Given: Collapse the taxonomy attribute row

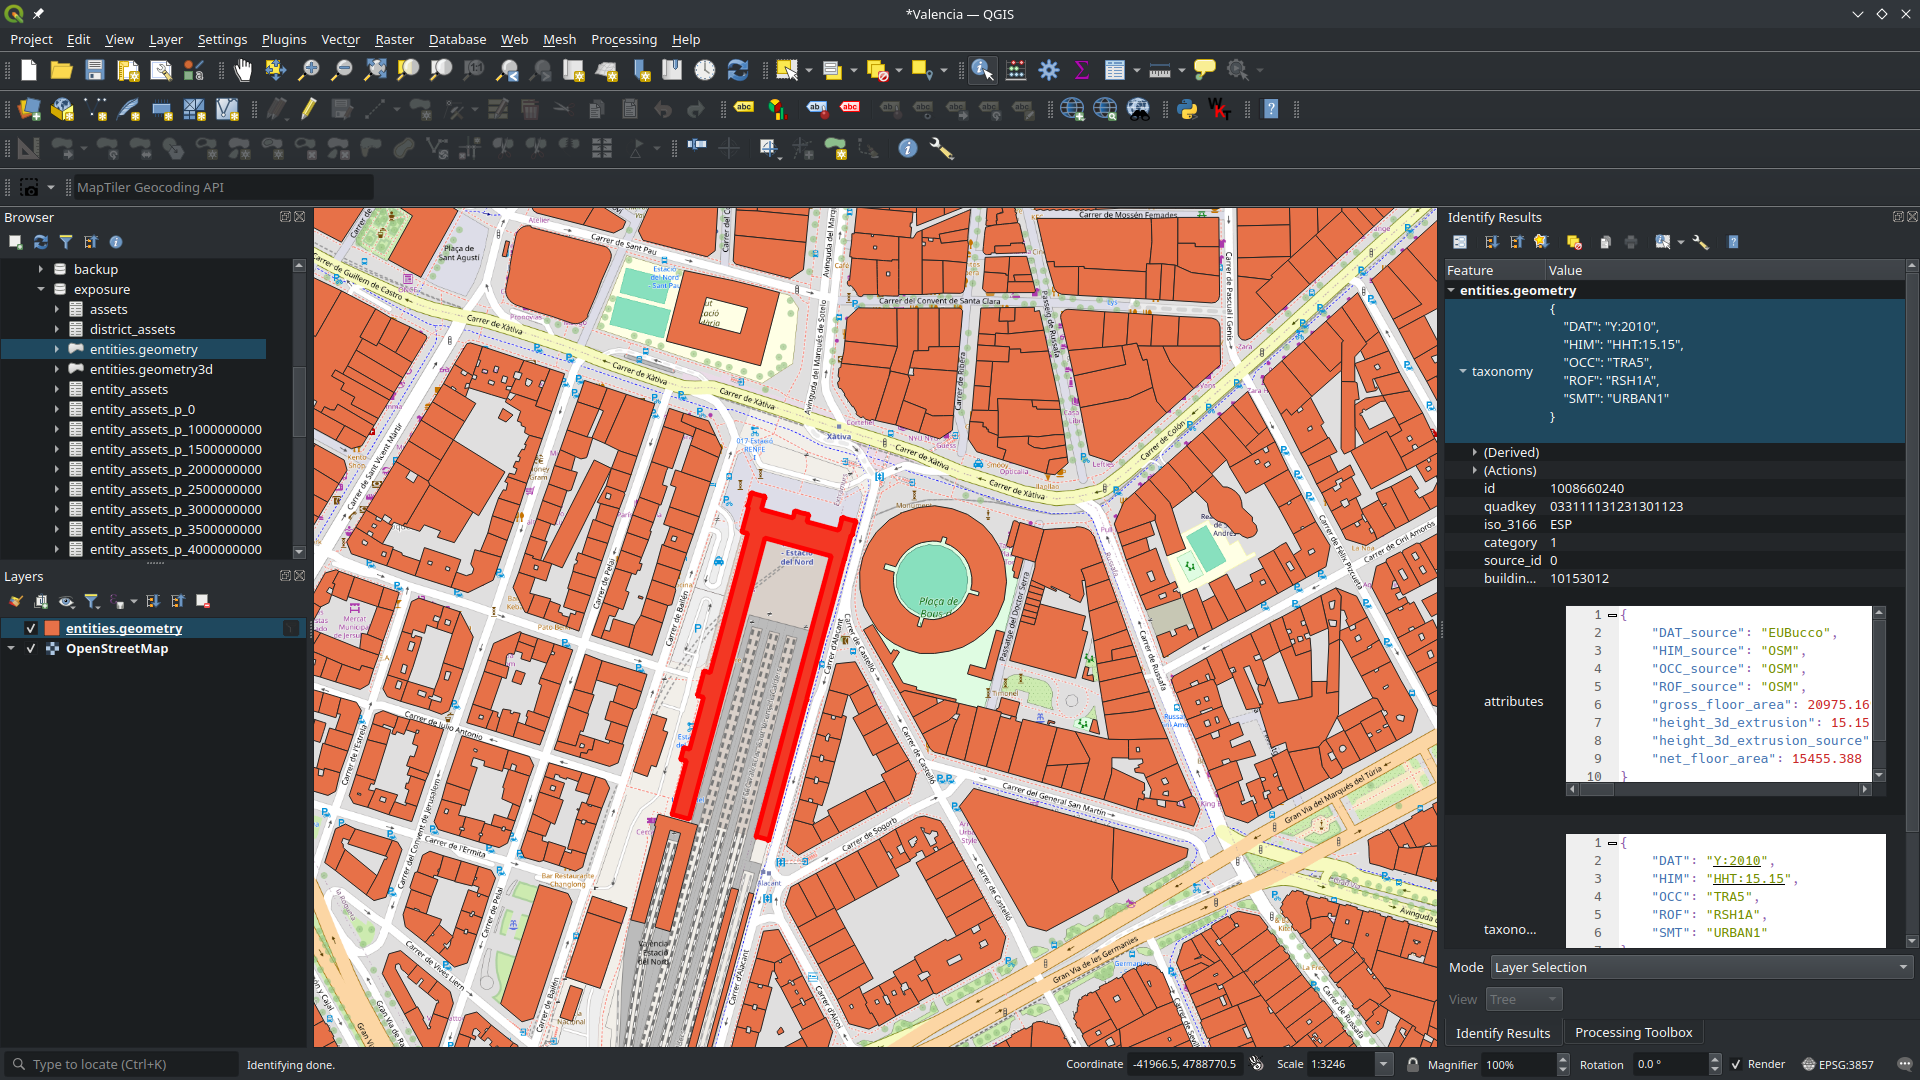Looking at the screenshot, I should click(x=1463, y=371).
